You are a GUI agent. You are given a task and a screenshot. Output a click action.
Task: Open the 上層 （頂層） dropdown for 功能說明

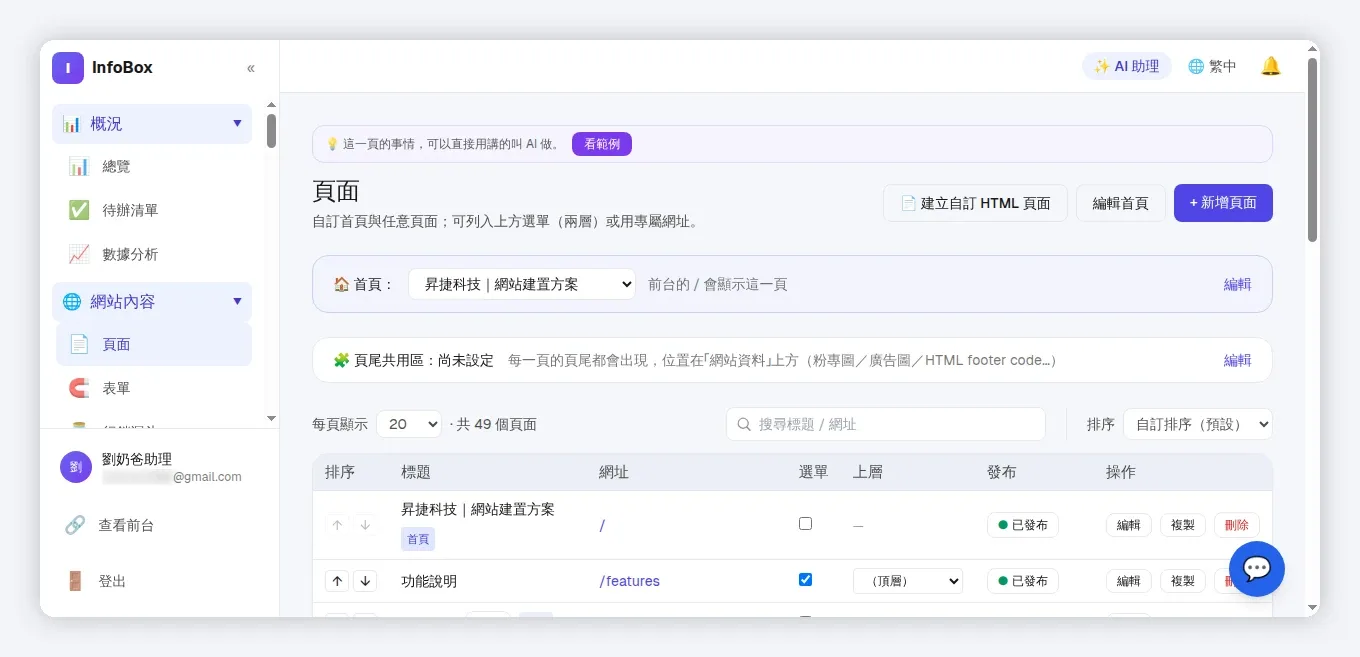coord(908,581)
